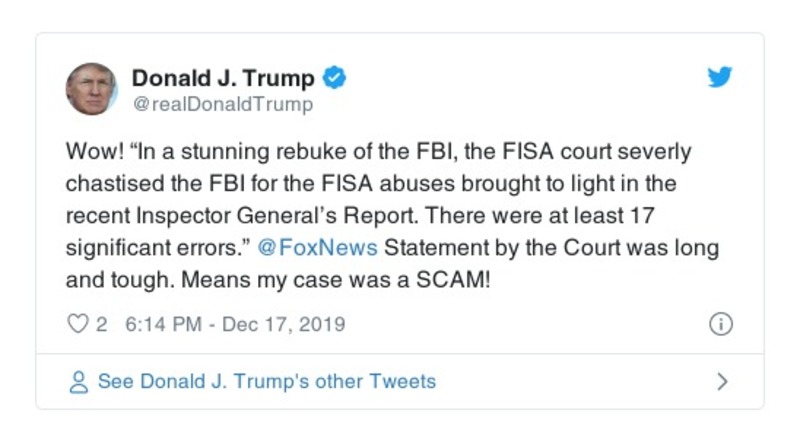This screenshot has width=800, height=445.
Task: Click the person icon beside other Tweets
Action: tap(78, 382)
